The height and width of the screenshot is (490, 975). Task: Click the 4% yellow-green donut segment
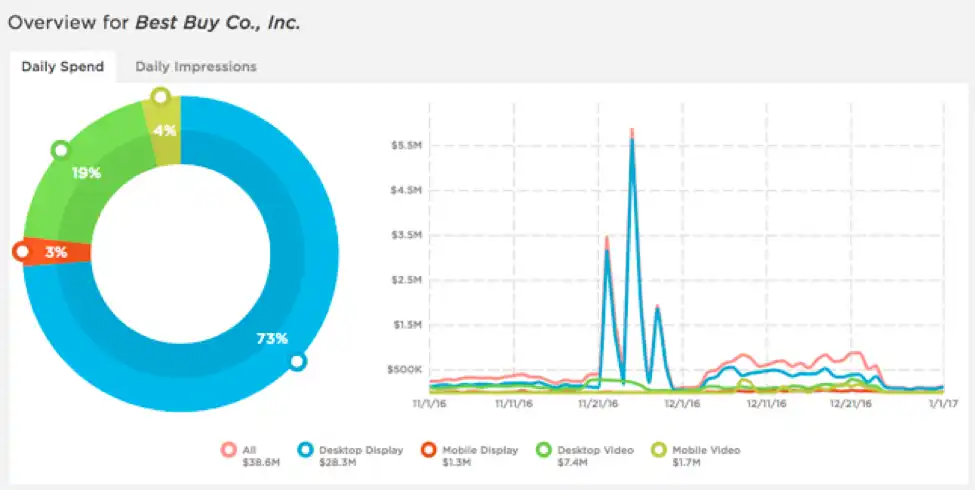165,131
